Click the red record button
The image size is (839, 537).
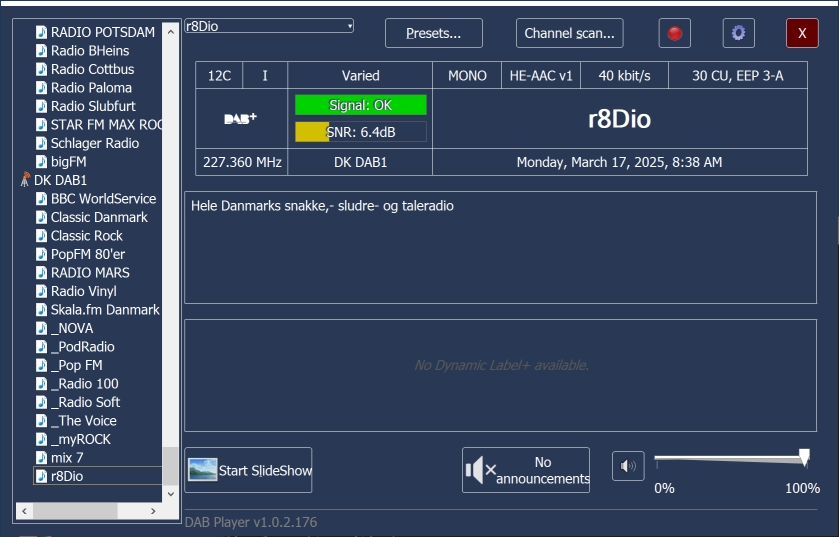pos(674,33)
